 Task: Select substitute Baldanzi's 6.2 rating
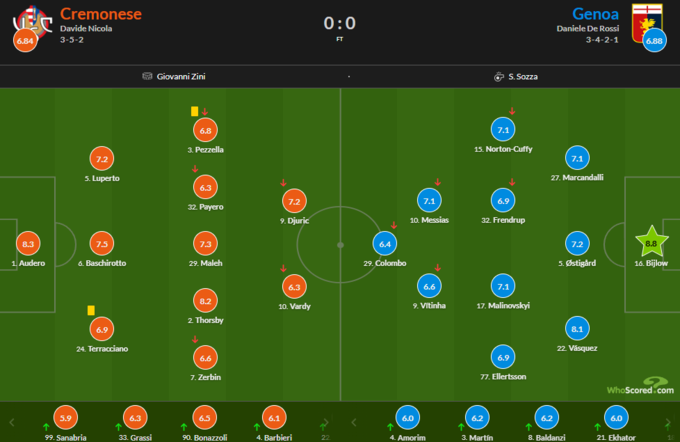point(545,419)
